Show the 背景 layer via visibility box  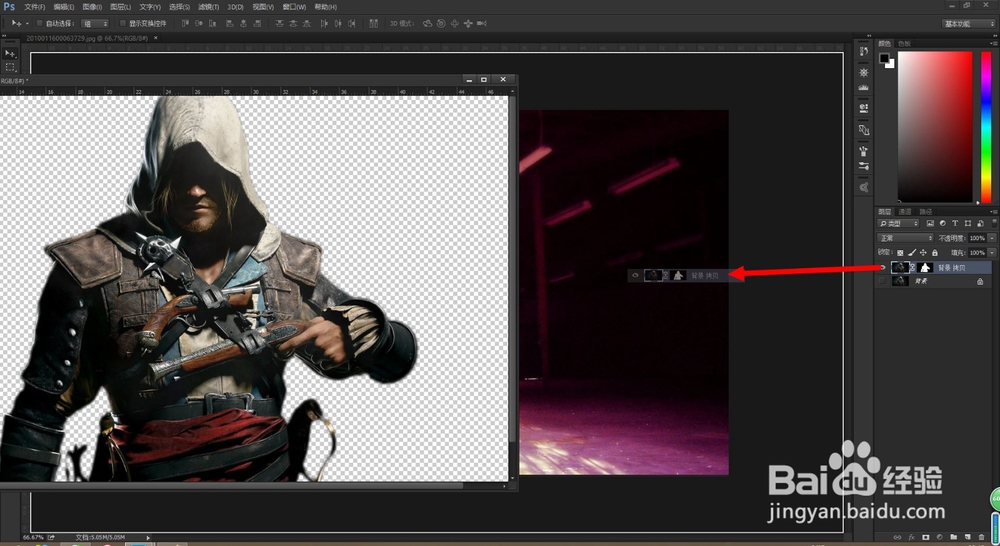click(x=882, y=281)
